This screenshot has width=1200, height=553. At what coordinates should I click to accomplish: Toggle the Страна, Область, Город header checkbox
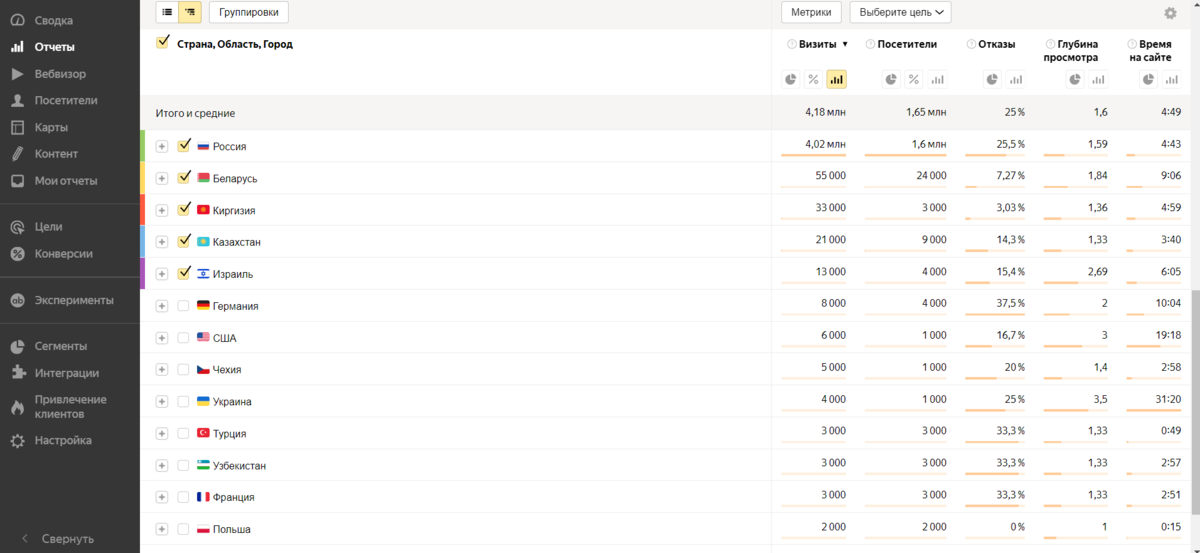[163, 43]
